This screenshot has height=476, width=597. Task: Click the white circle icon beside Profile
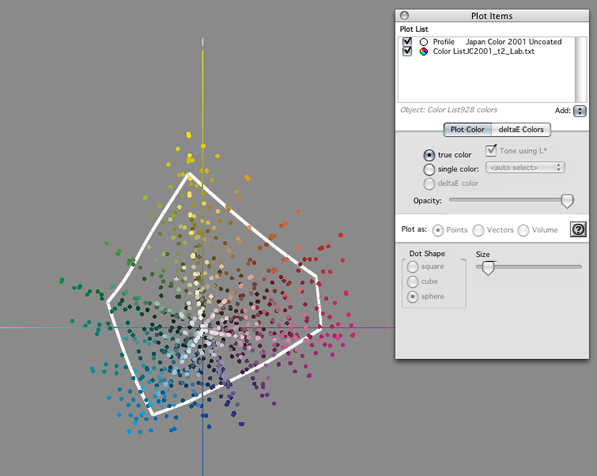(423, 42)
